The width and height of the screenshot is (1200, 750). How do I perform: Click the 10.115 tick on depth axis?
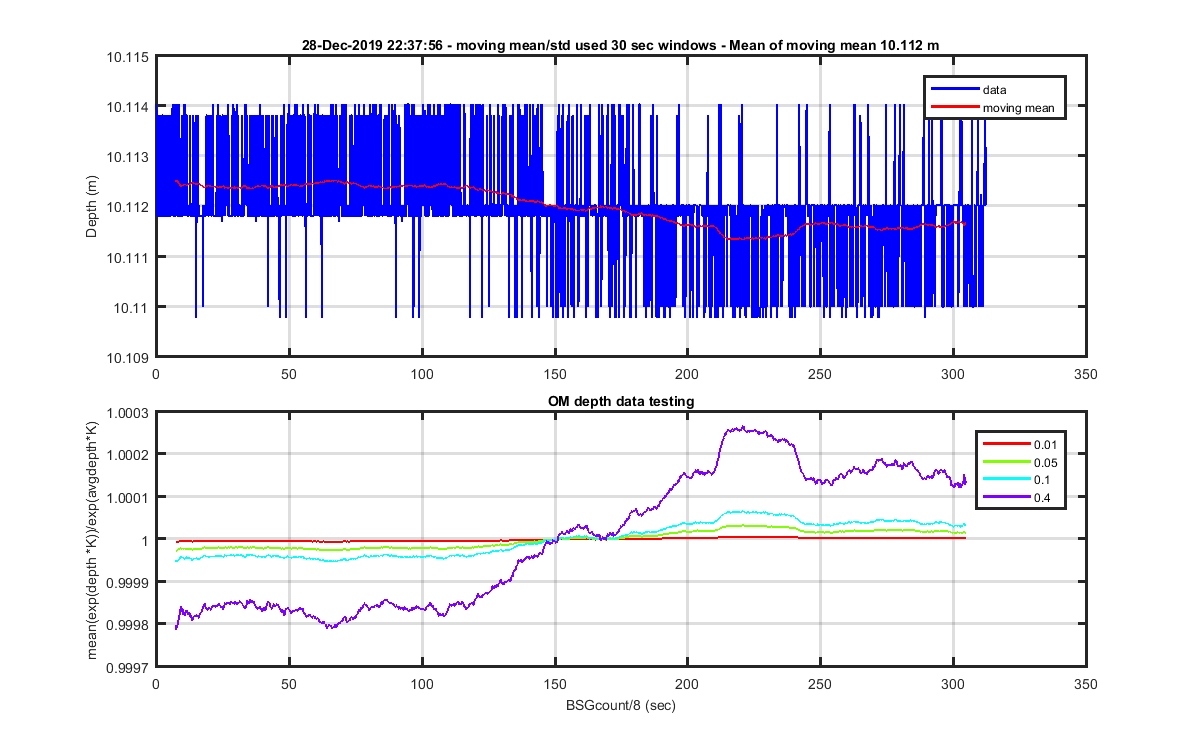click(x=129, y=57)
